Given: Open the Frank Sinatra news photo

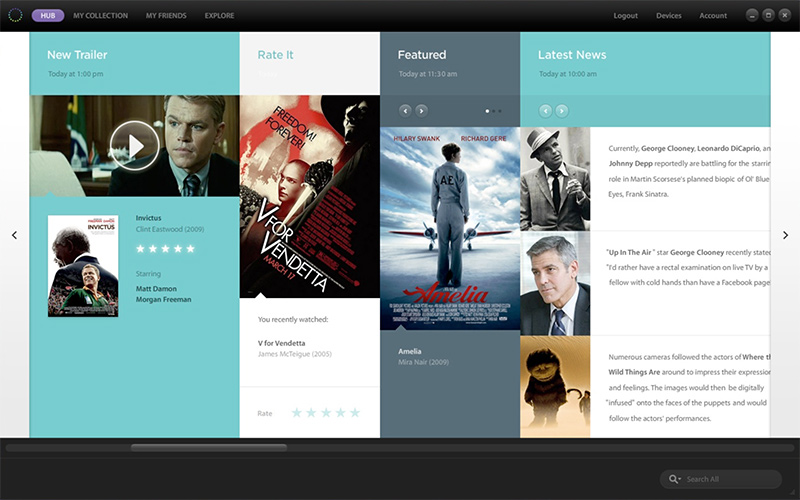Looking at the screenshot, I should click(x=555, y=179).
